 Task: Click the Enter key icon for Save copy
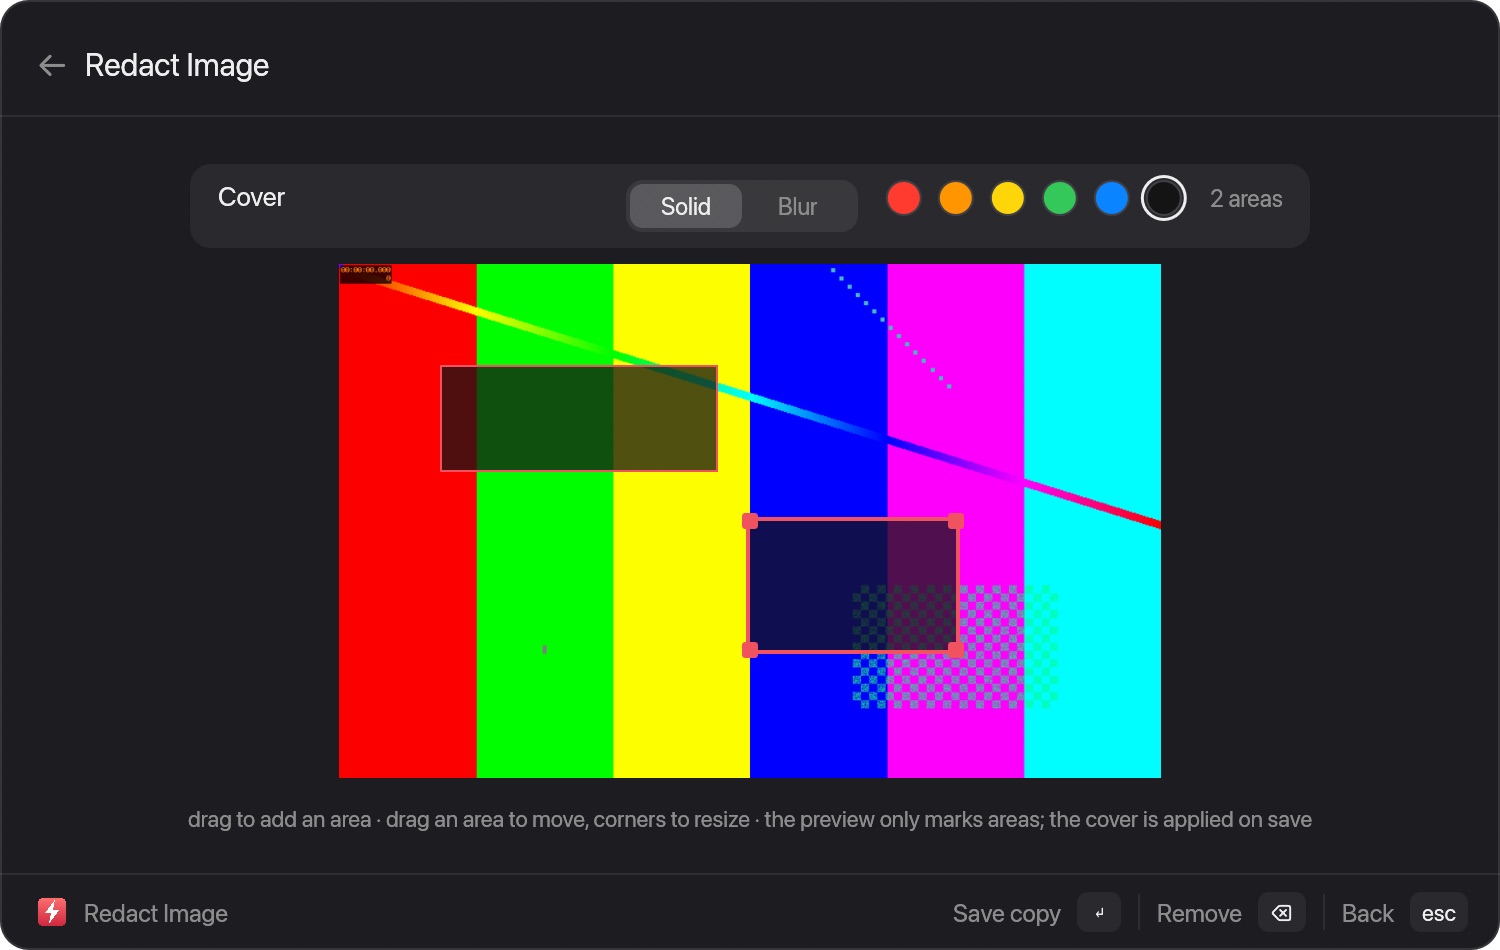(x=1099, y=913)
